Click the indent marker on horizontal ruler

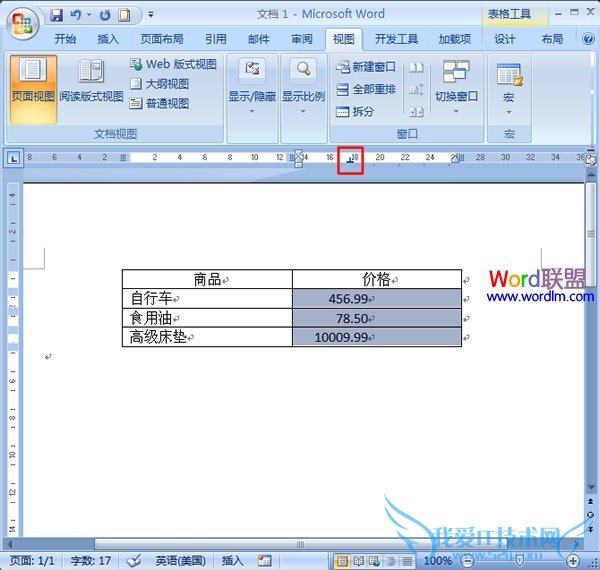pyautogui.click(x=298, y=158)
